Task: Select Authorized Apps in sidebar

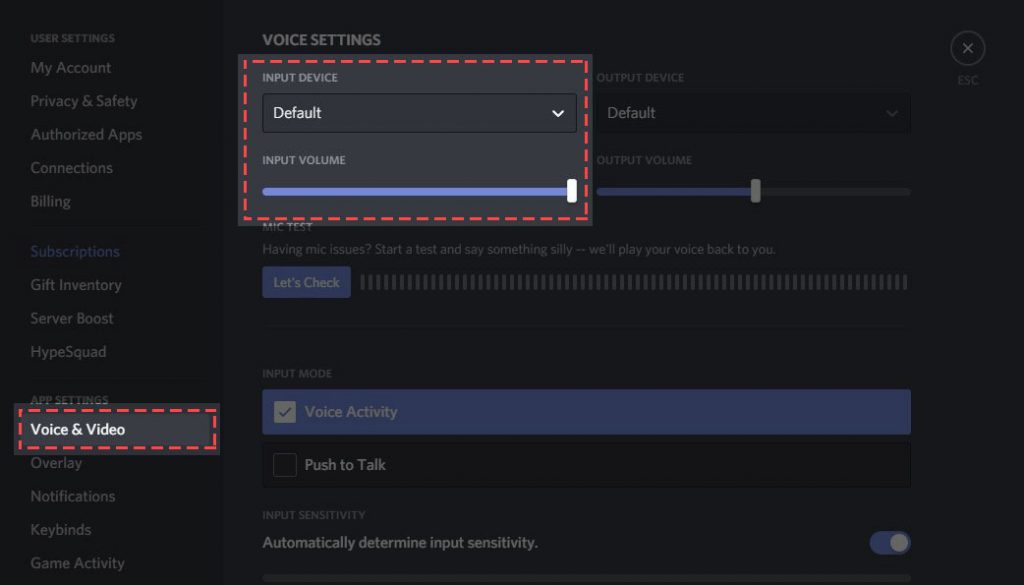Action: 86,135
